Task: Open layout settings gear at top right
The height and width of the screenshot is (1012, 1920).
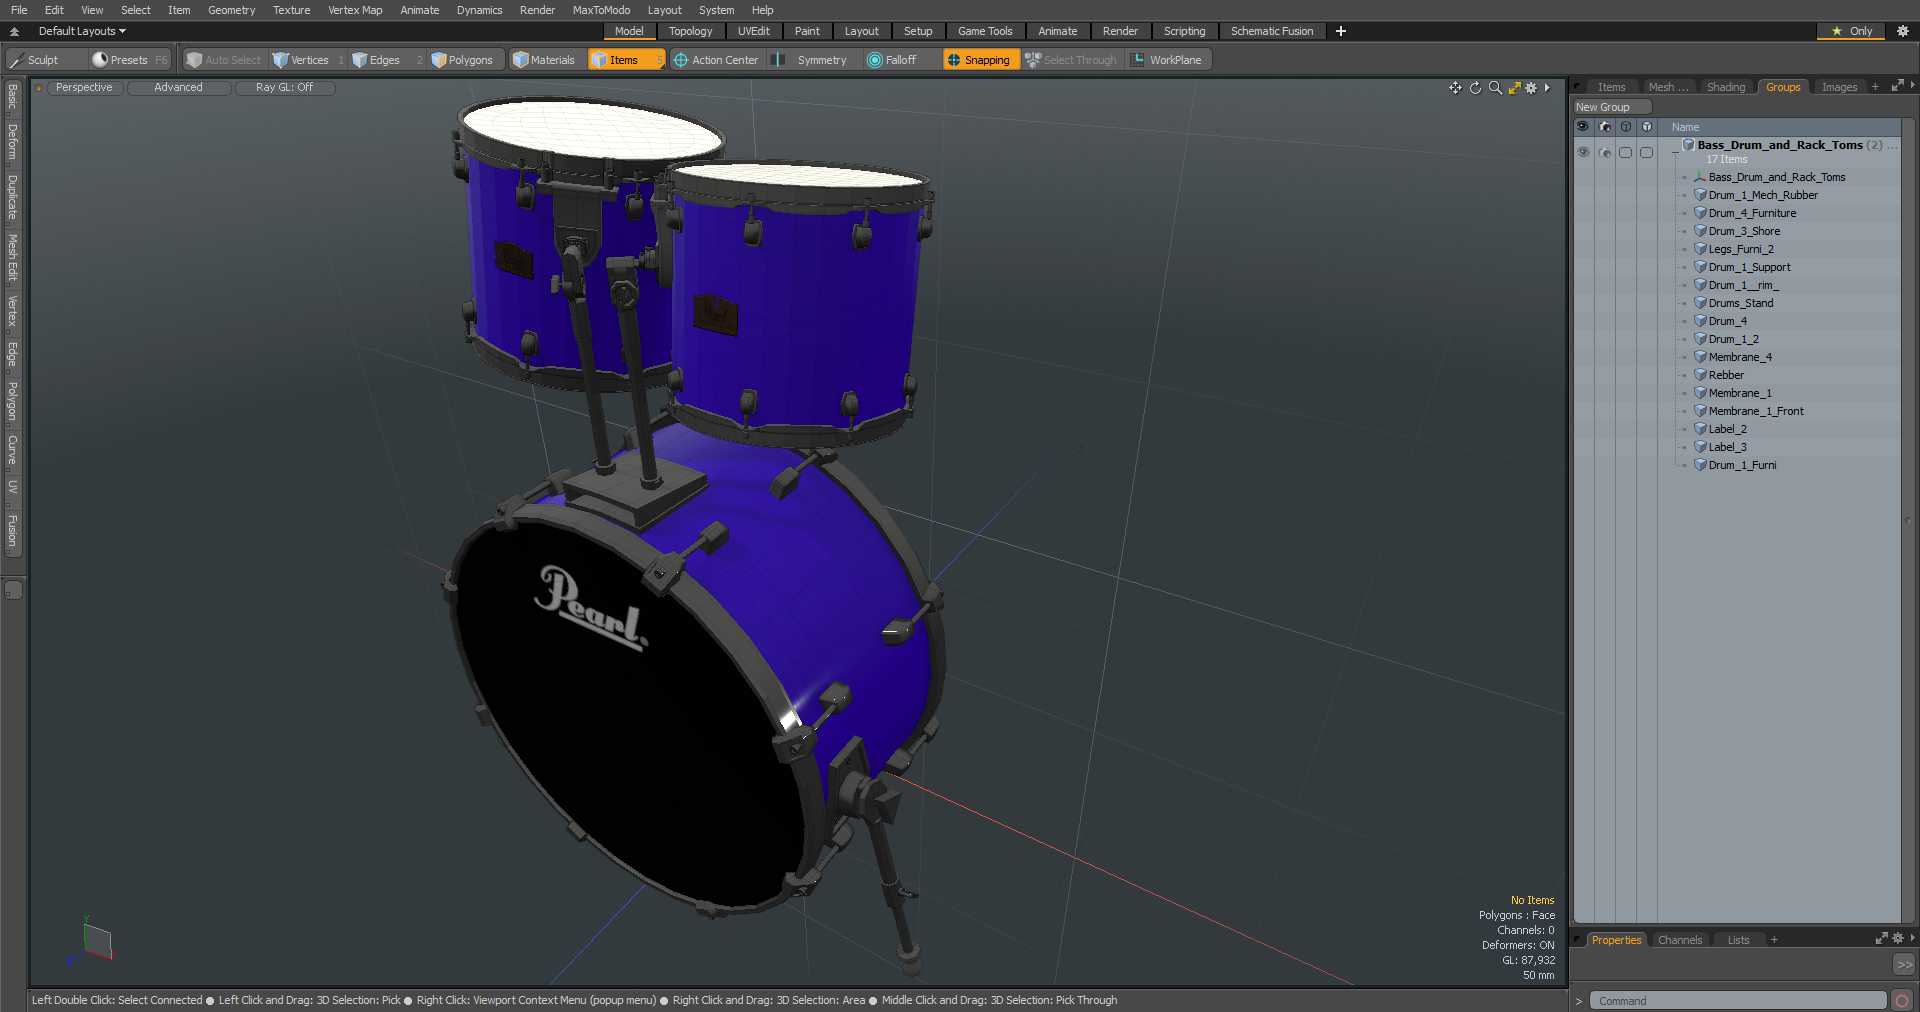Action: coord(1903,31)
